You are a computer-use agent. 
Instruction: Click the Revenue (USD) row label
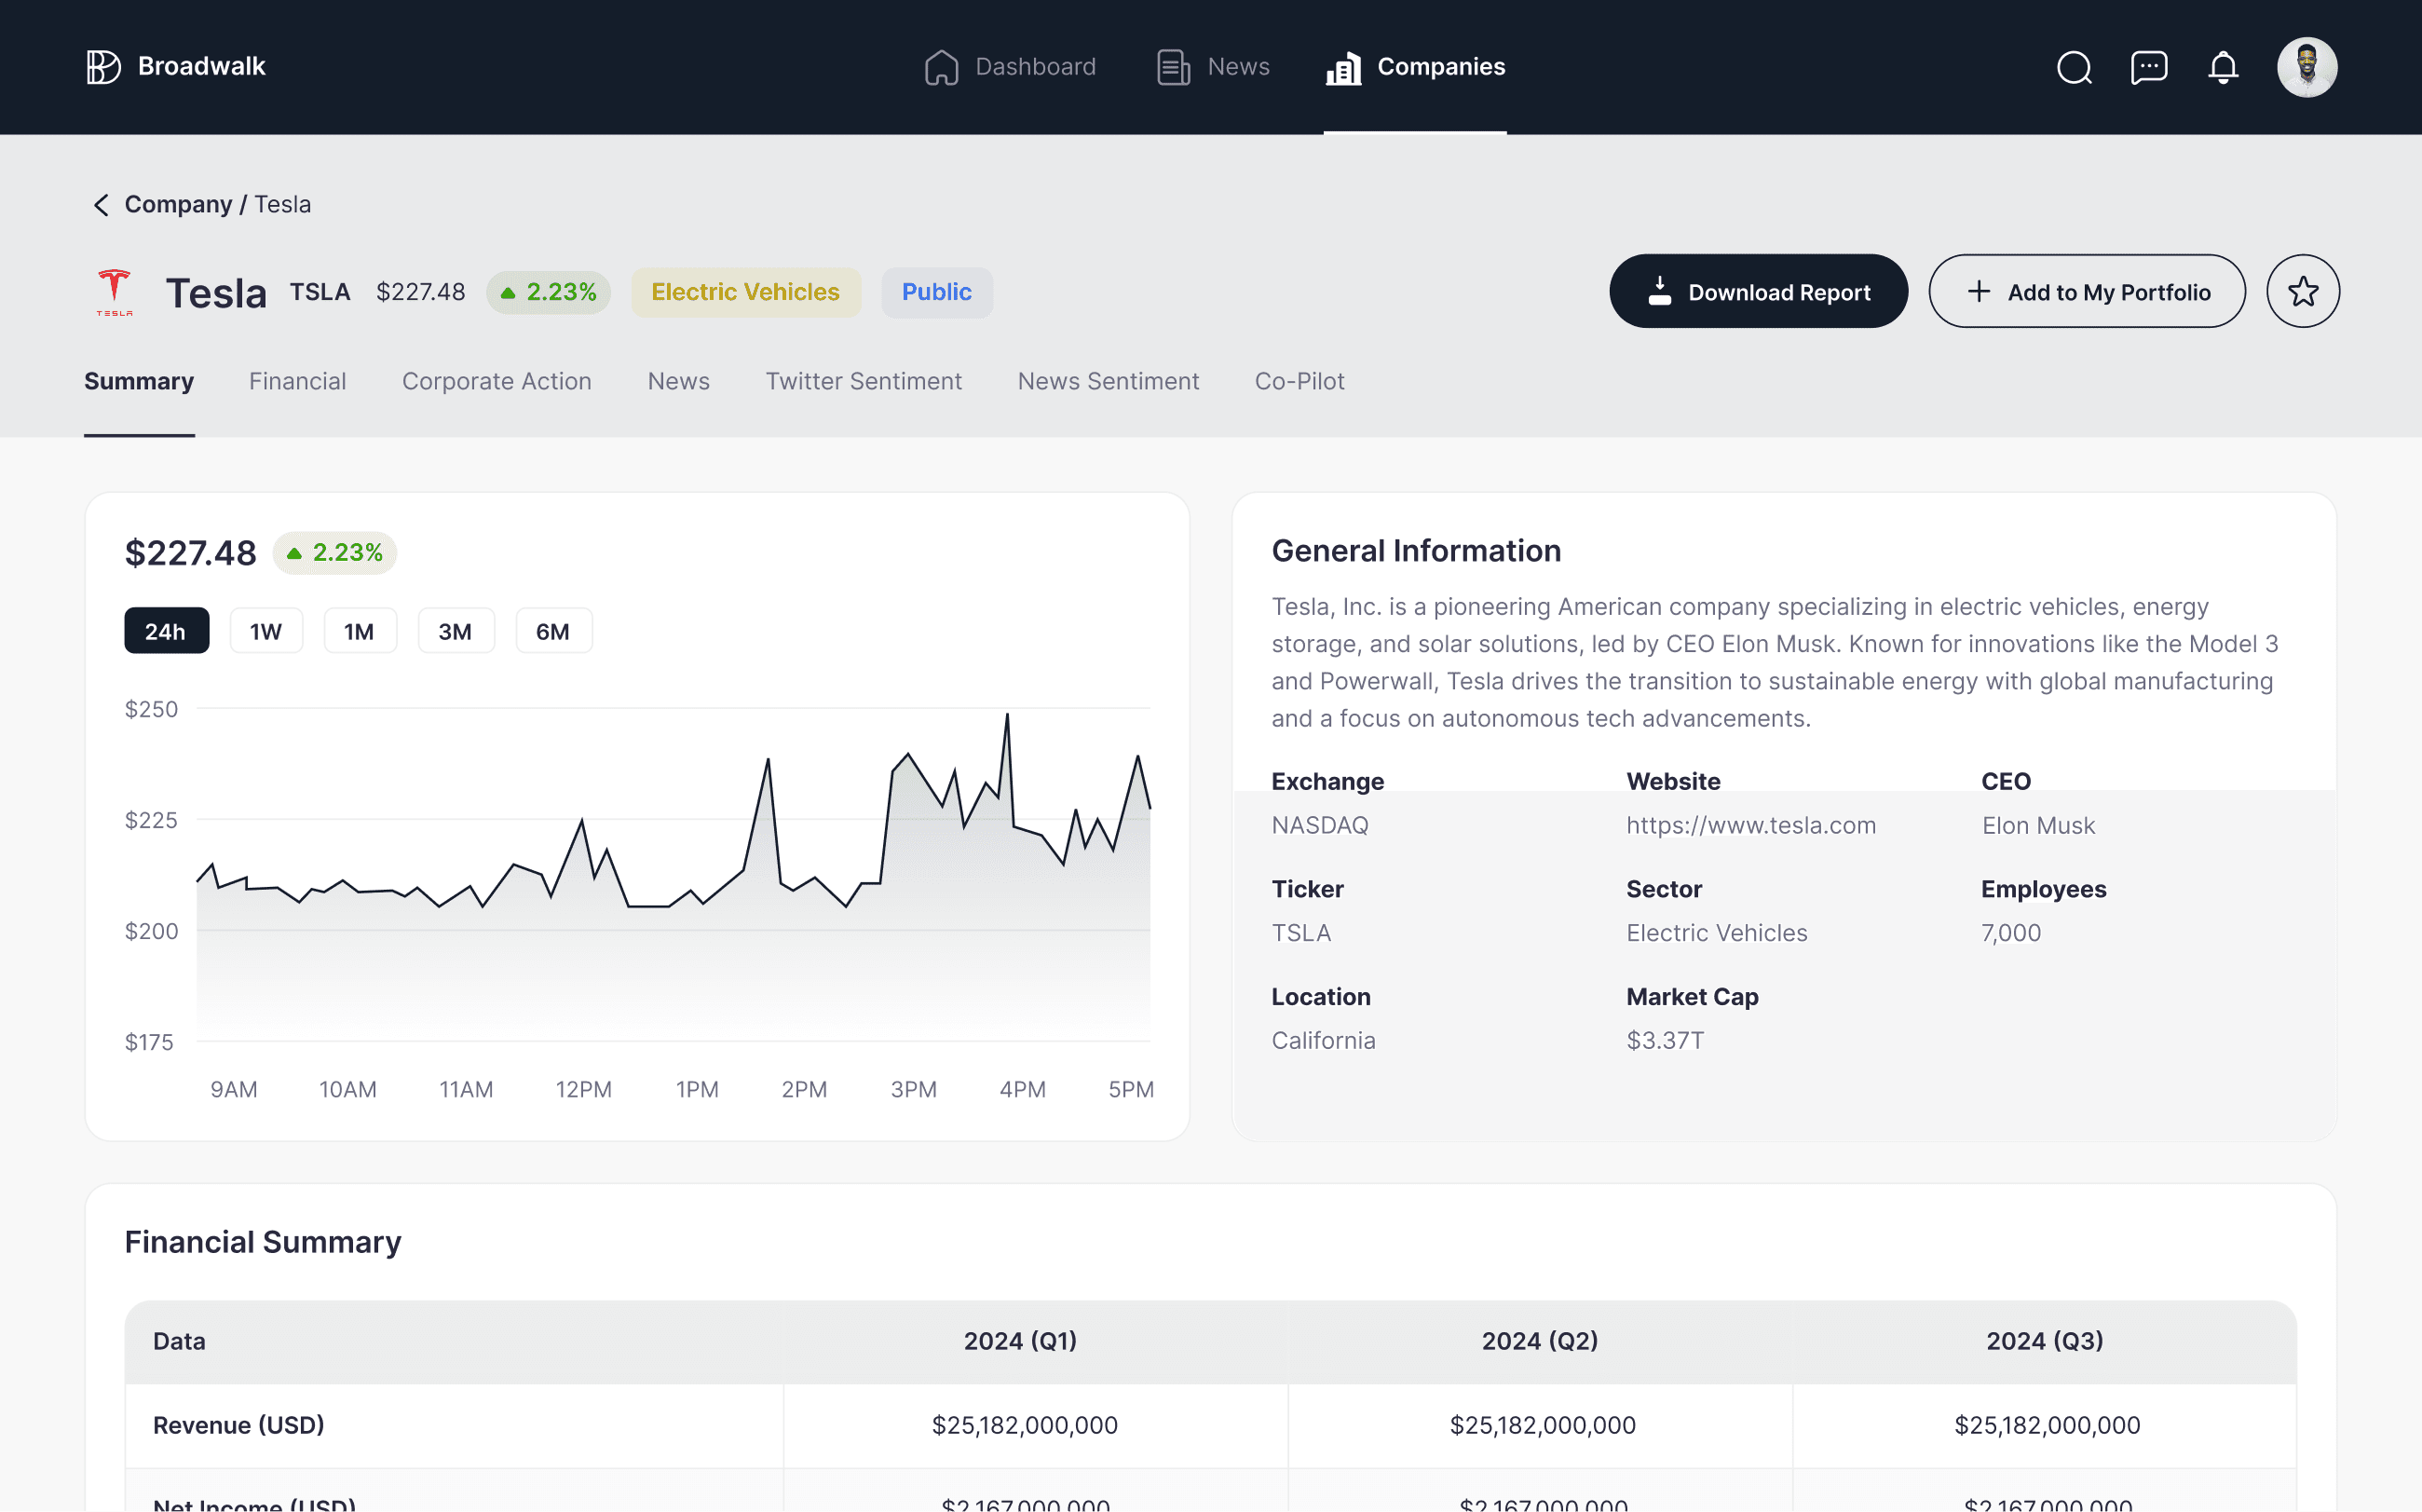tap(239, 1425)
